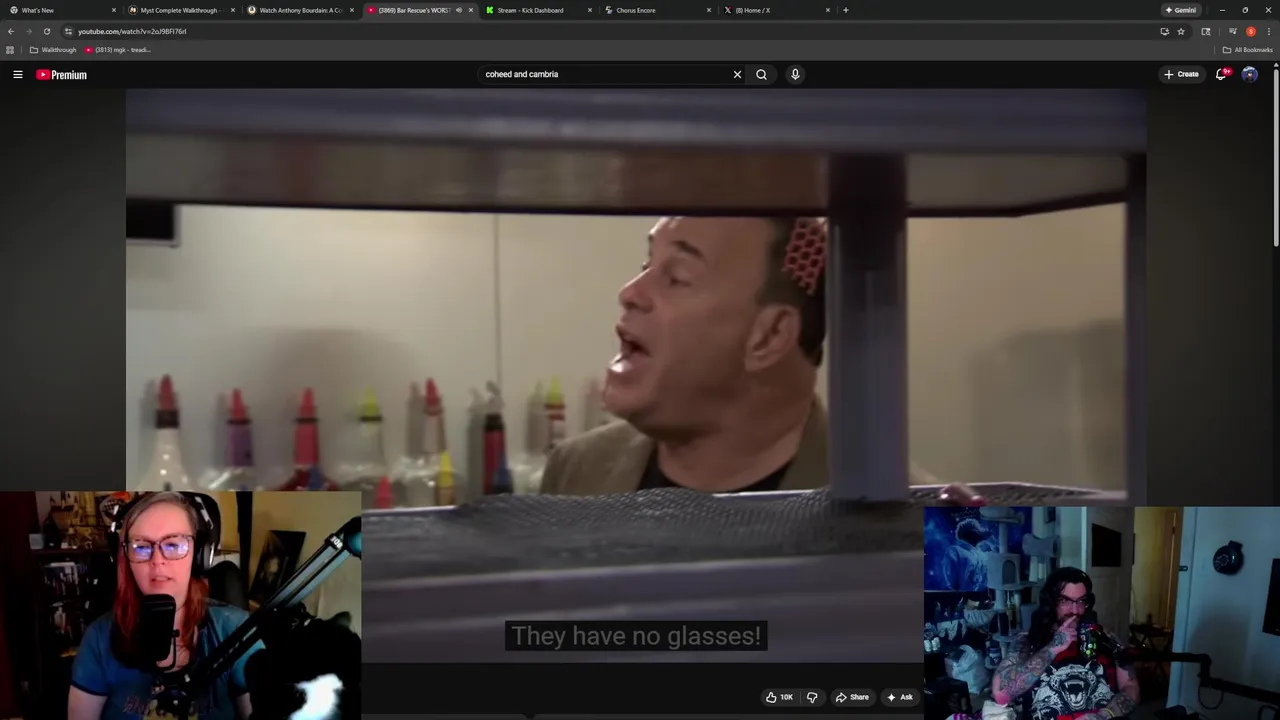Mute the Bar Rescue tab audio icon
Screen dimensions: 1280x720
coord(459,10)
